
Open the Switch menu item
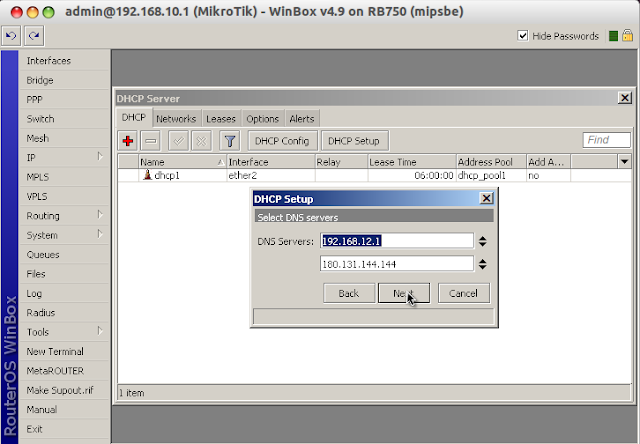pyautogui.click(x=64, y=119)
